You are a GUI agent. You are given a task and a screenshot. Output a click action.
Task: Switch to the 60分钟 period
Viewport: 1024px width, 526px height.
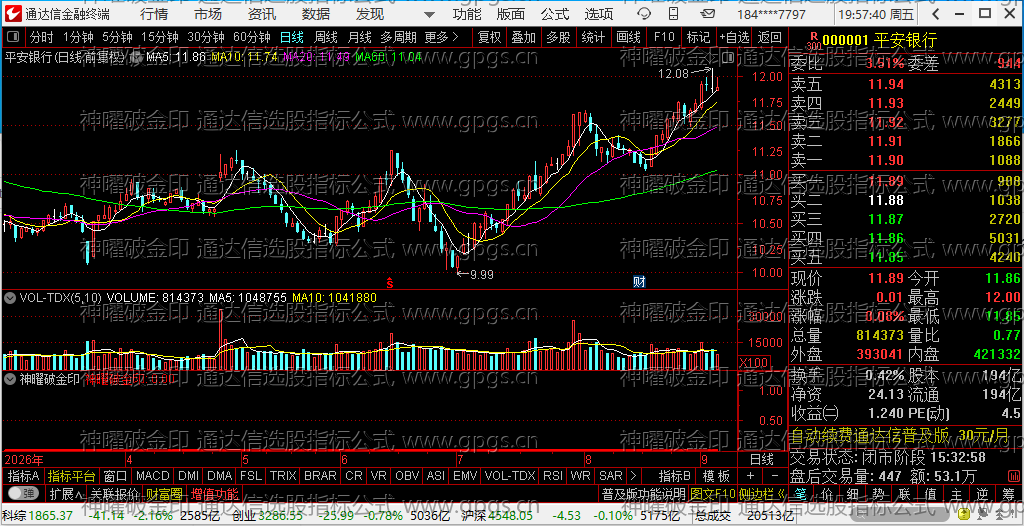pos(251,37)
